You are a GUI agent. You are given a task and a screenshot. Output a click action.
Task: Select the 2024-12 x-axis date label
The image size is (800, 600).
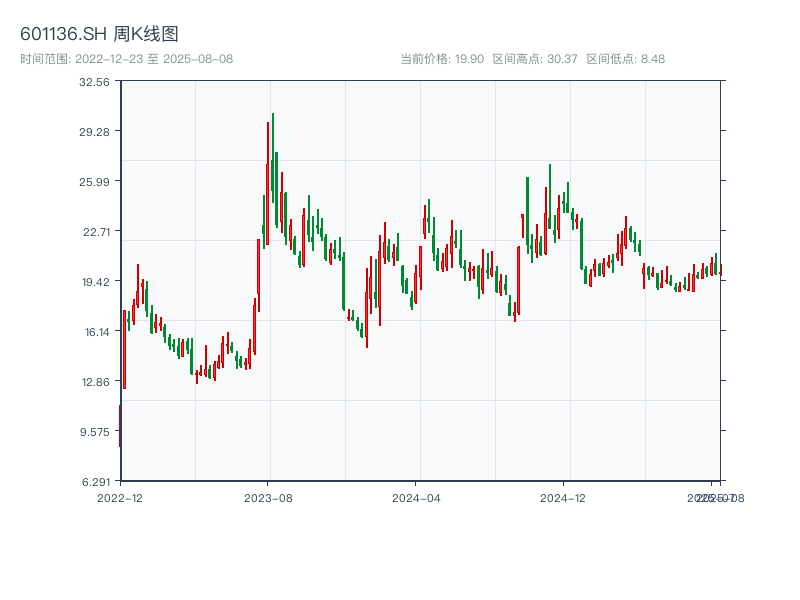click(x=562, y=497)
